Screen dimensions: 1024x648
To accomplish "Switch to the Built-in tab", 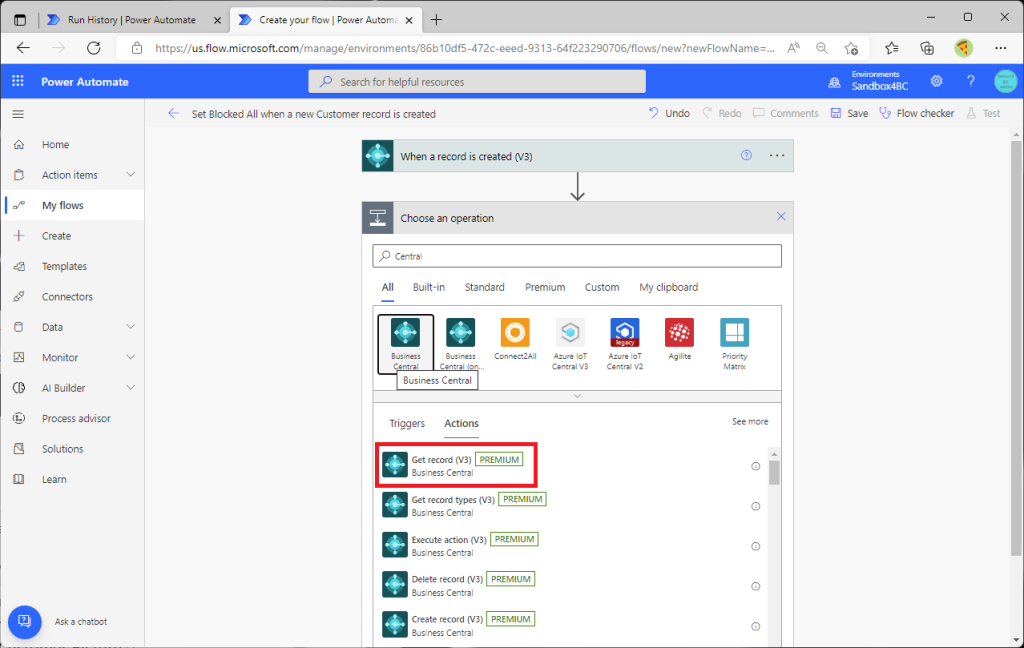I will [428, 287].
